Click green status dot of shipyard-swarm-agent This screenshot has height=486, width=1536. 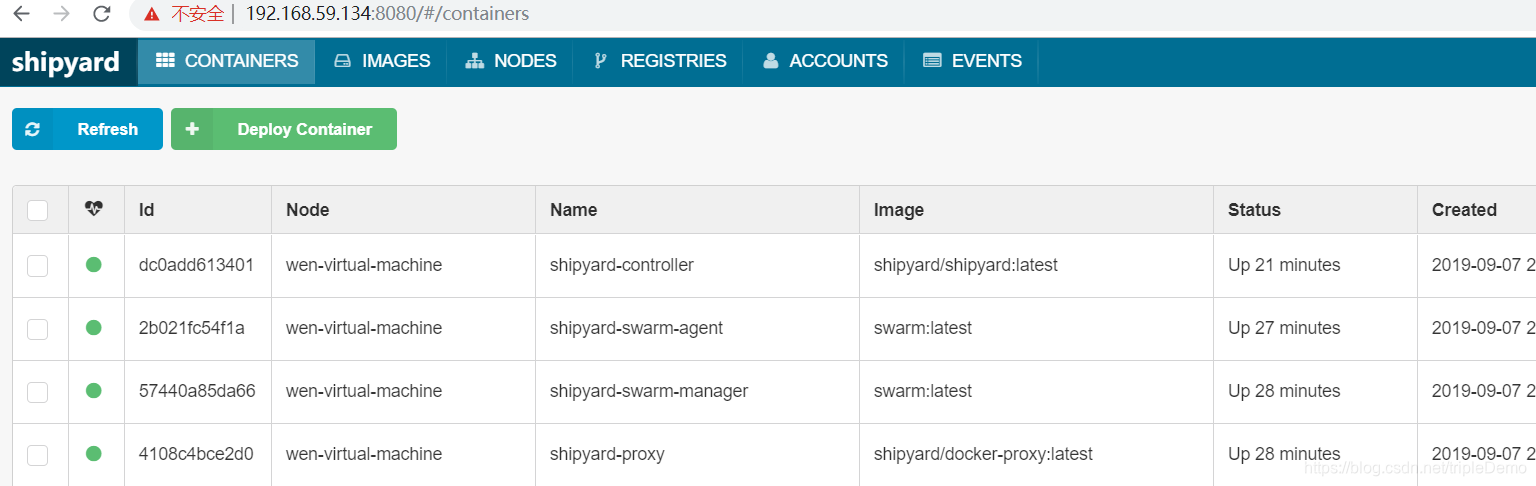click(x=94, y=328)
